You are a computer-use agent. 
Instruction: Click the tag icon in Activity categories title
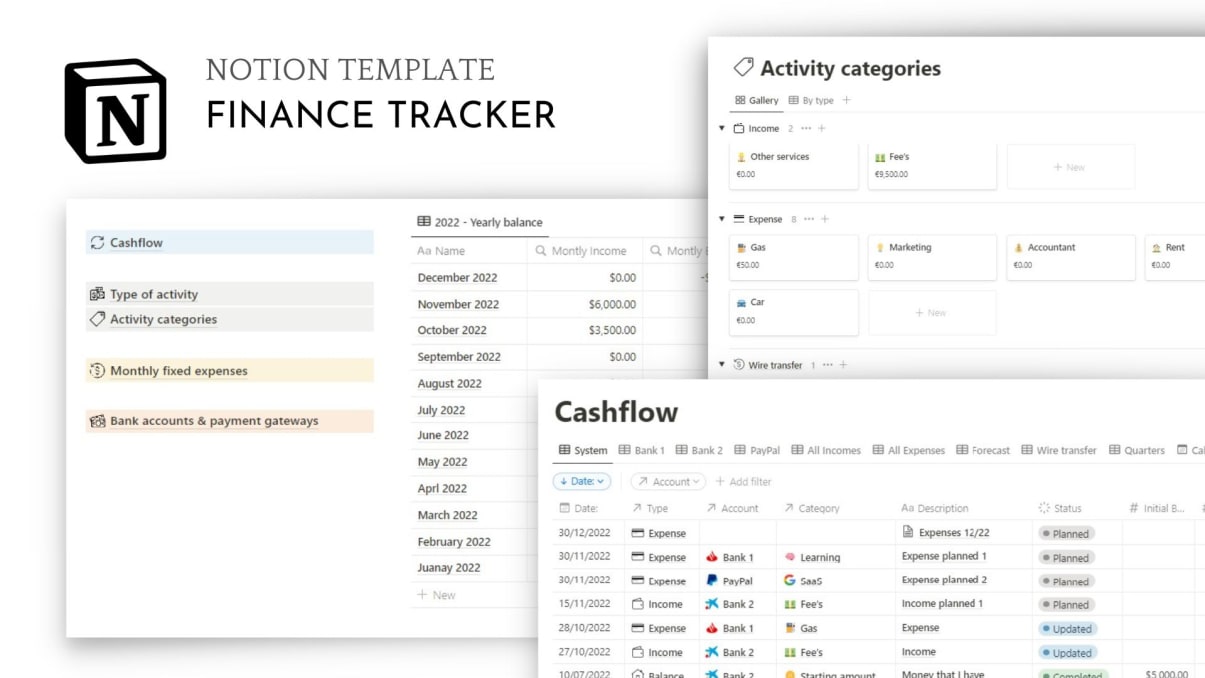point(743,67)
